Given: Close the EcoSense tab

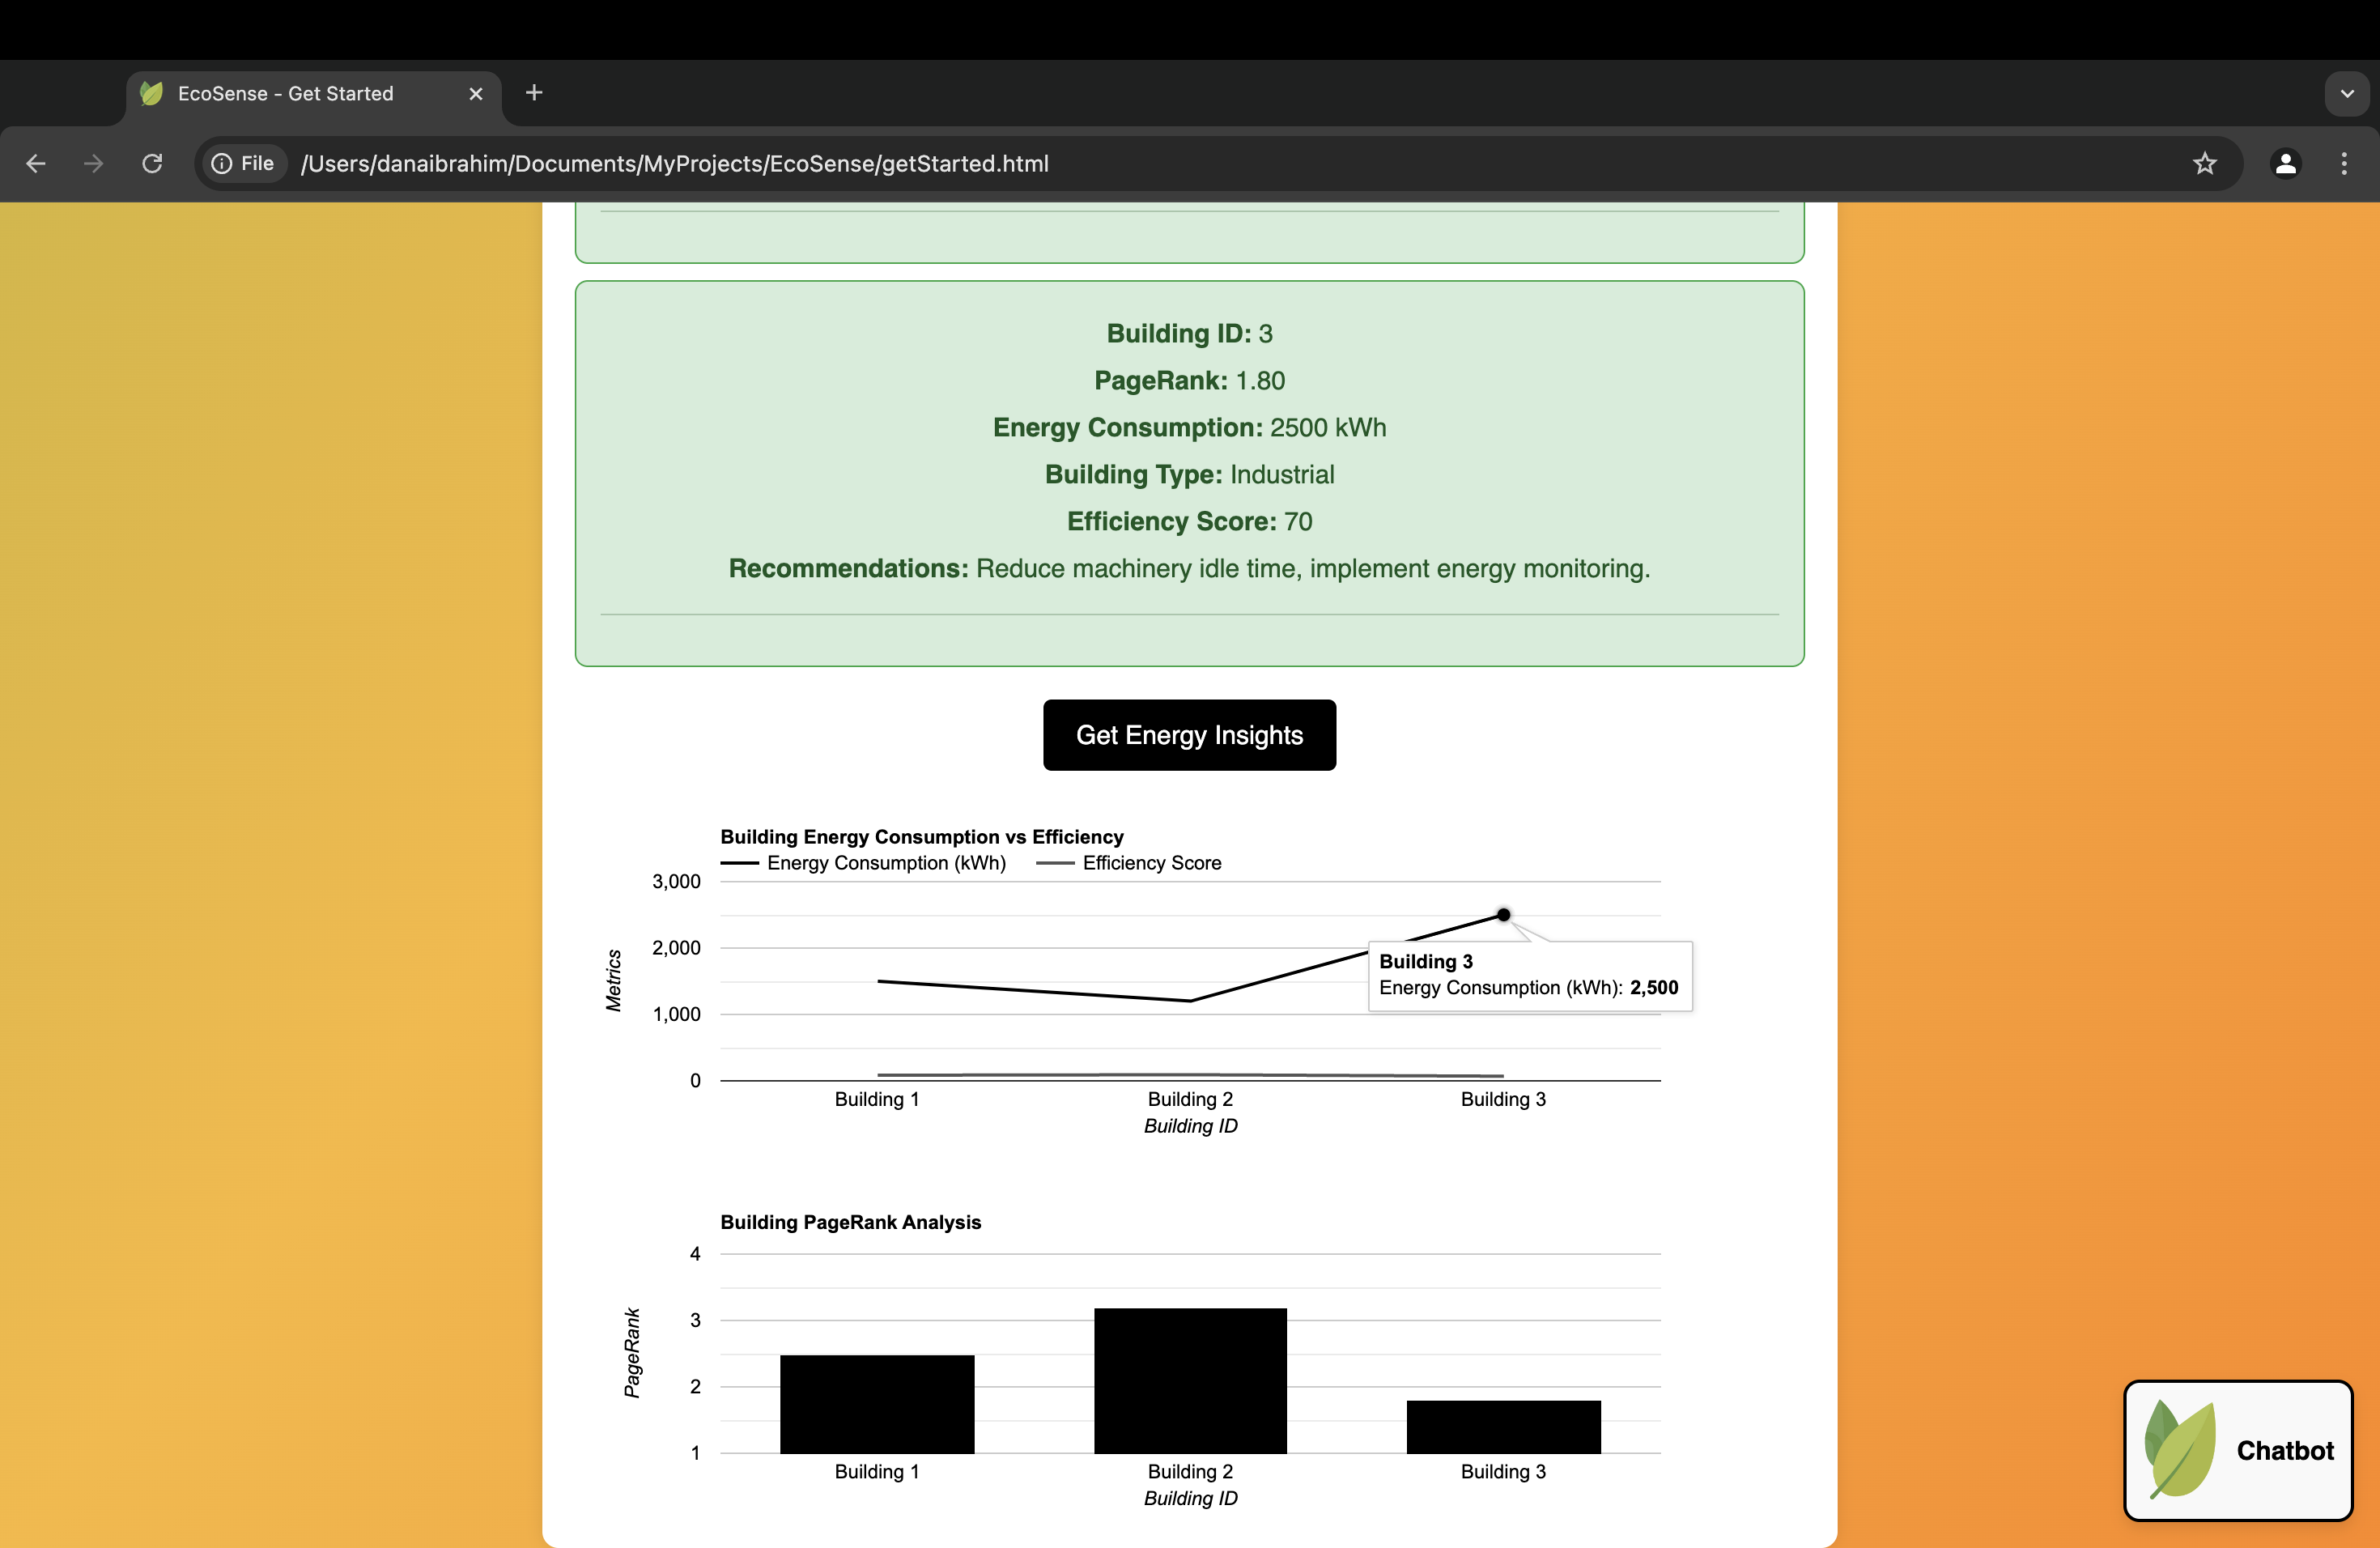Looking at the screenshot, I should pos(476,93).
